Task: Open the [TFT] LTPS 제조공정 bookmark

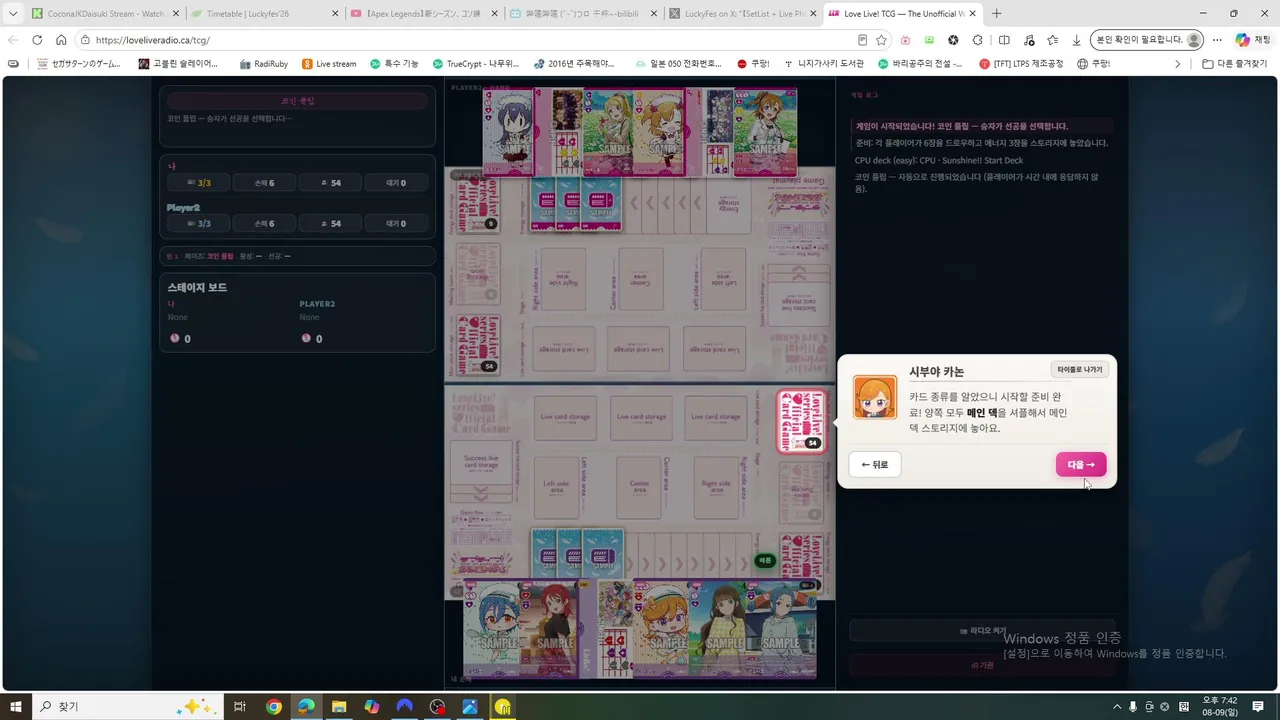Action: click(x=1021, y=64)
